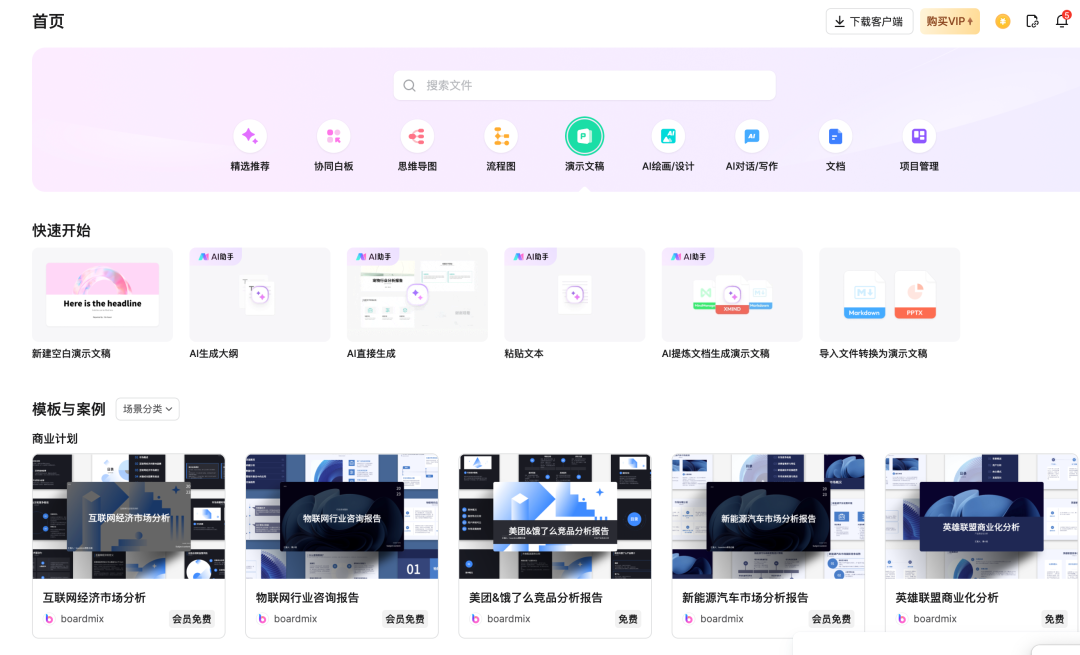This screenshot has height=655, width=1080.
Task: Open the 思维导图 tool
Action: point(417,143)
